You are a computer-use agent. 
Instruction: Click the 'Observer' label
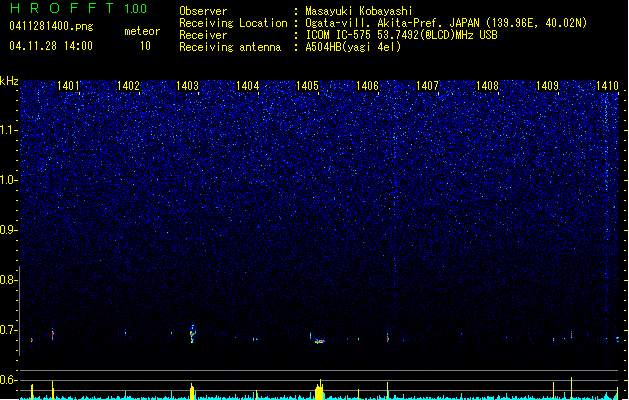(203, 11)
